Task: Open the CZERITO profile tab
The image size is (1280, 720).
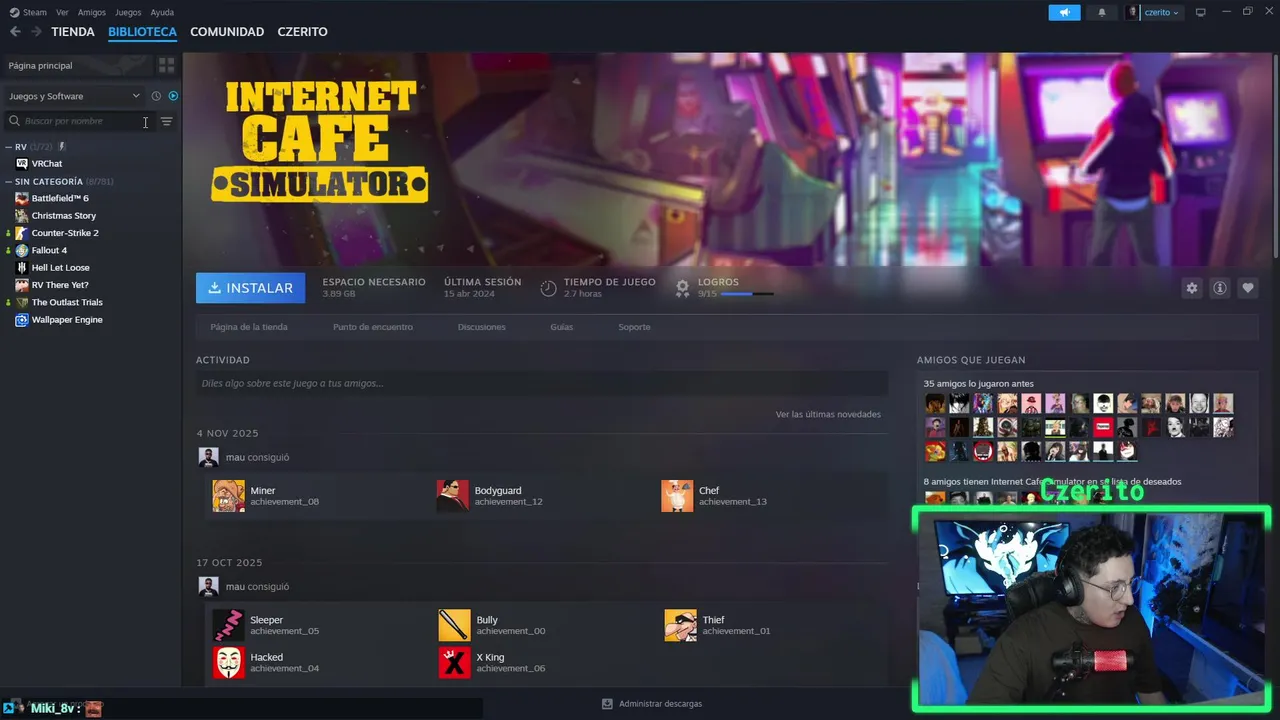Action: tap(302, 32)
